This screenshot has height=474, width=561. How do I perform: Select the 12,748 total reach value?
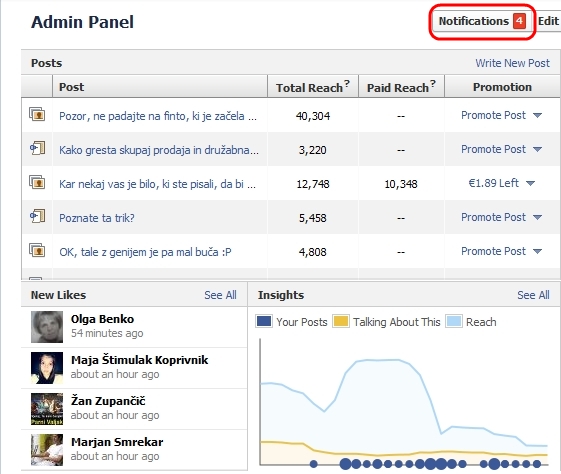pyautogui.click(x=313, y=184)
